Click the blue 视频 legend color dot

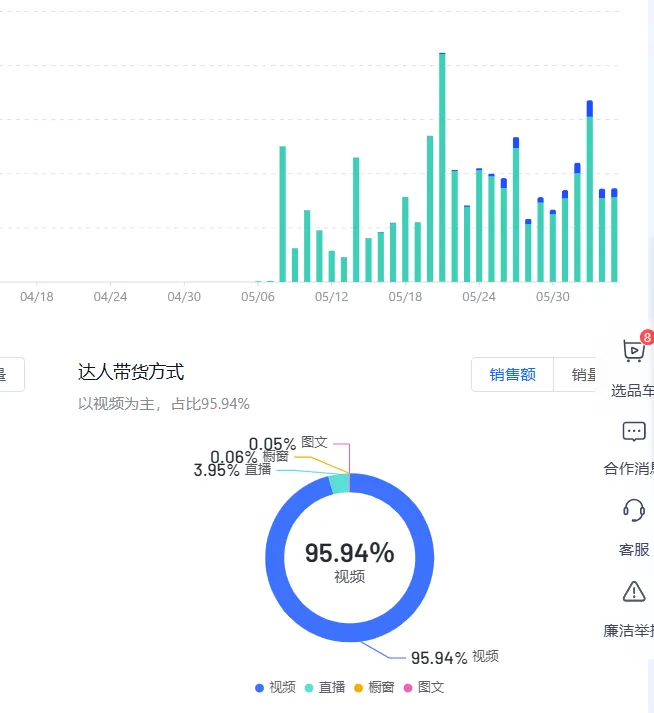click(259, 688)
